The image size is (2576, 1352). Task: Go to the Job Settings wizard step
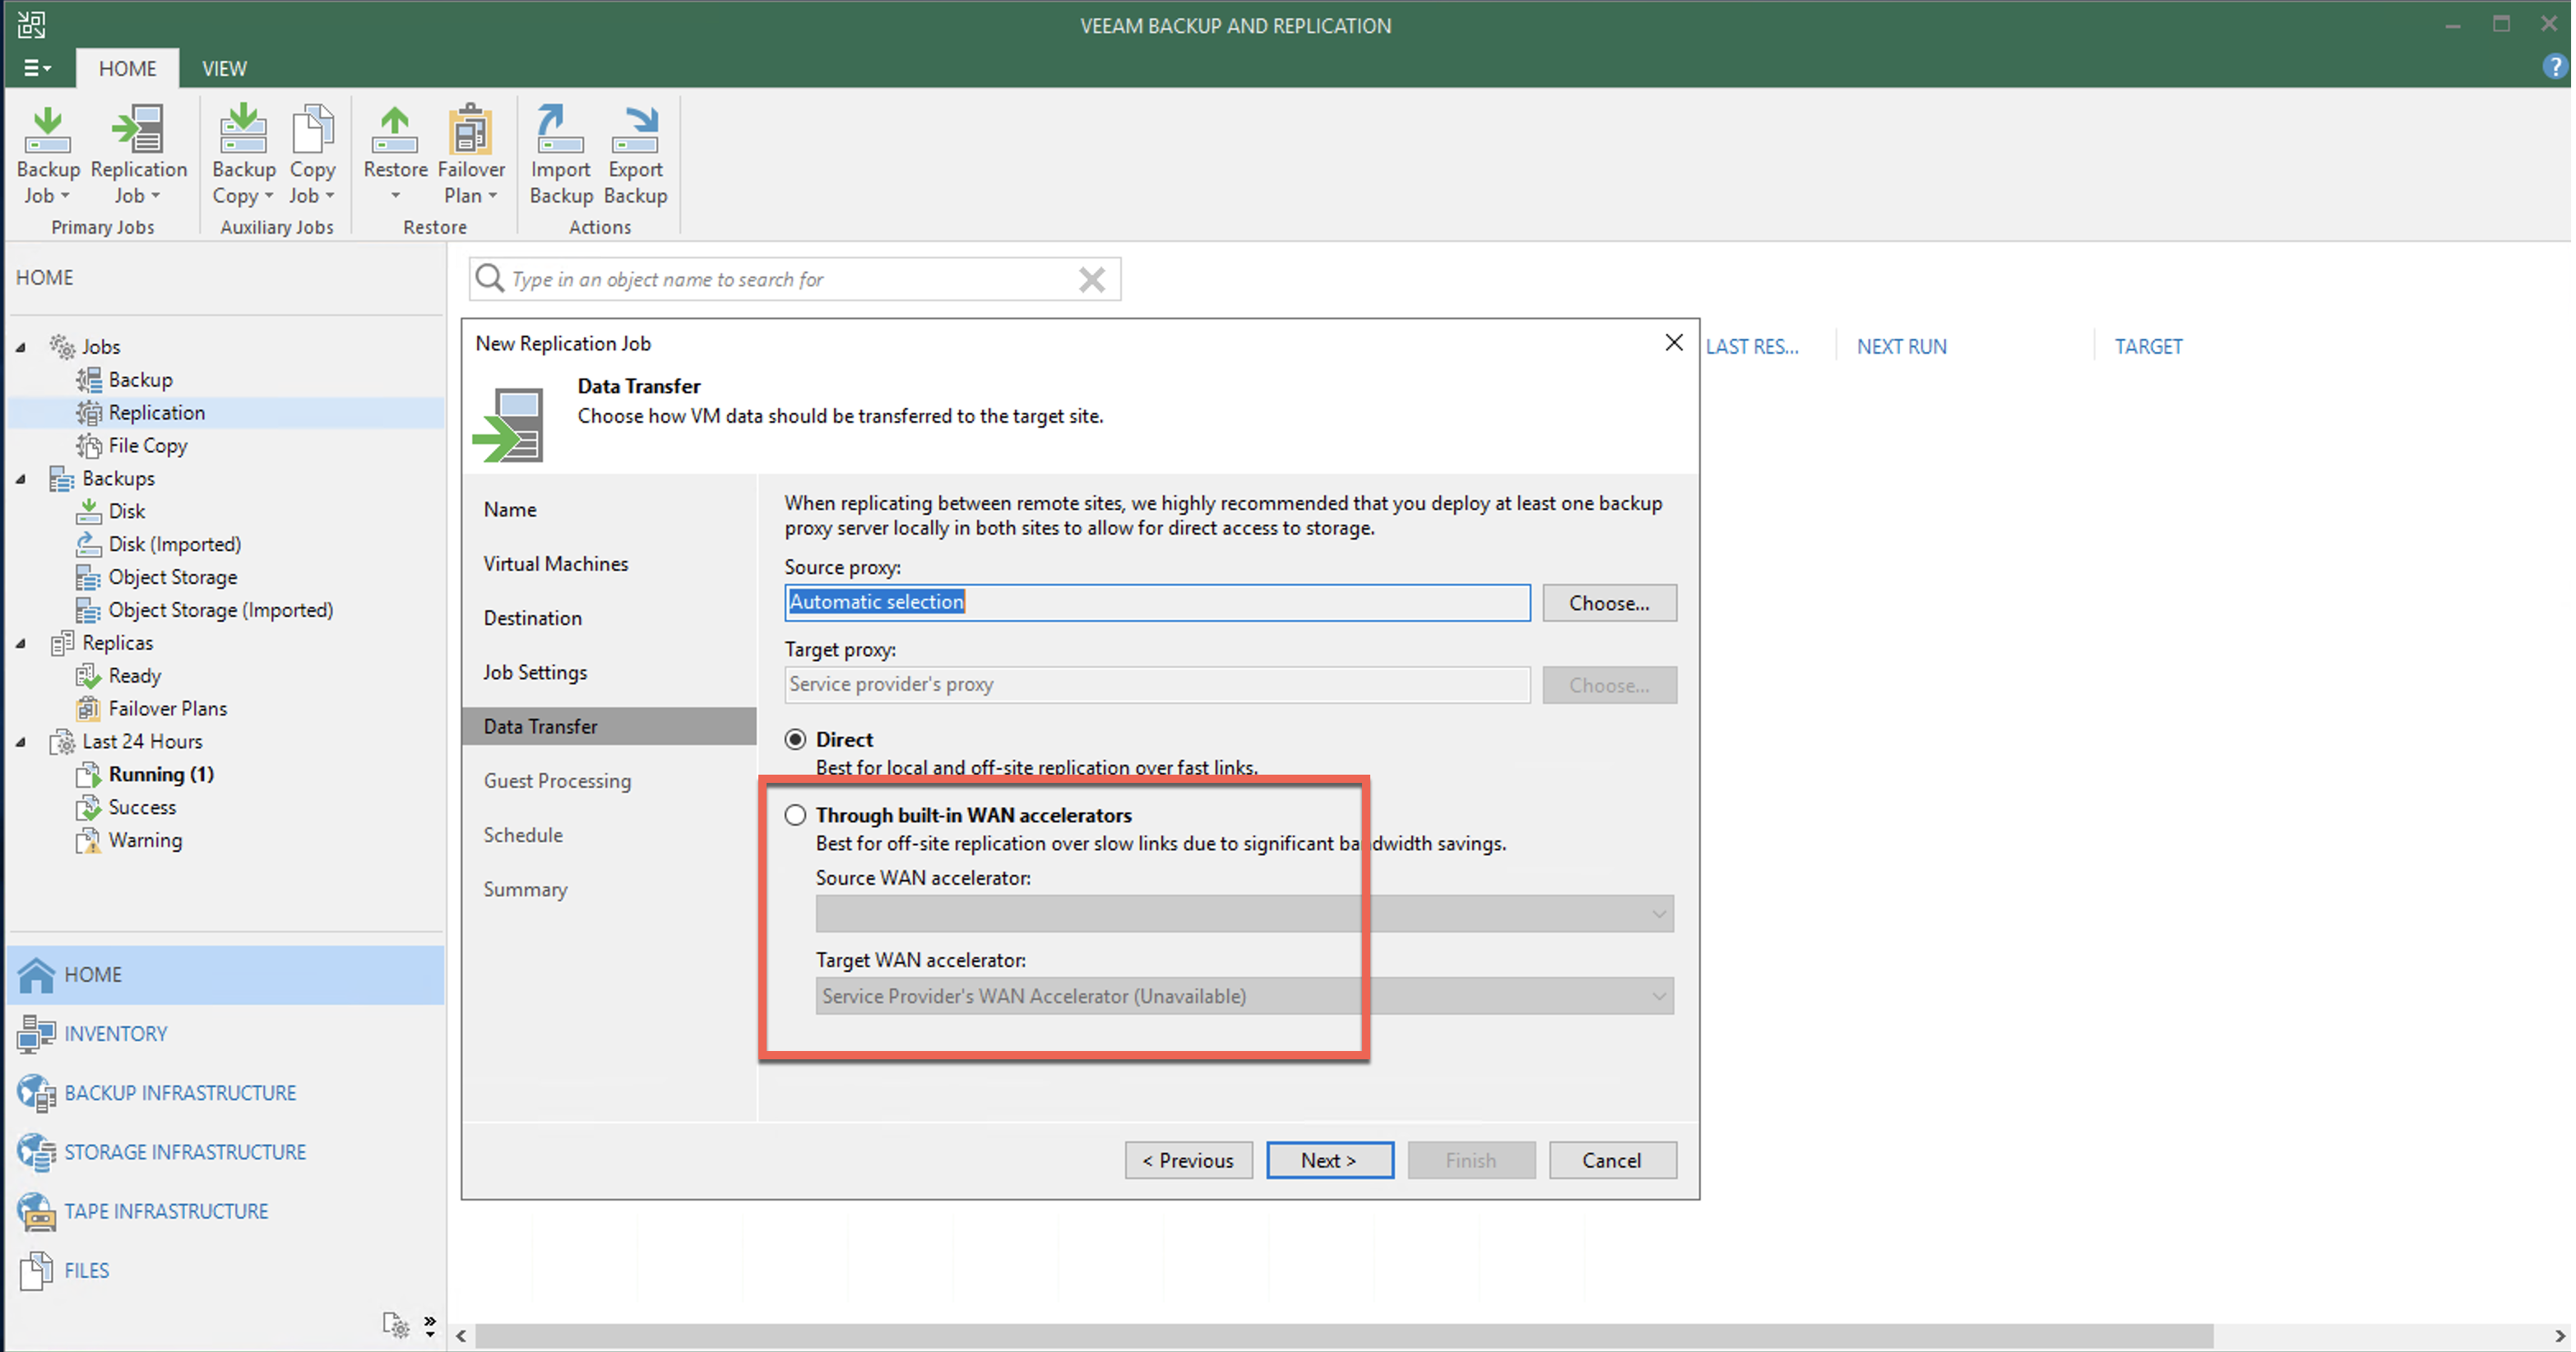(535, 672)
